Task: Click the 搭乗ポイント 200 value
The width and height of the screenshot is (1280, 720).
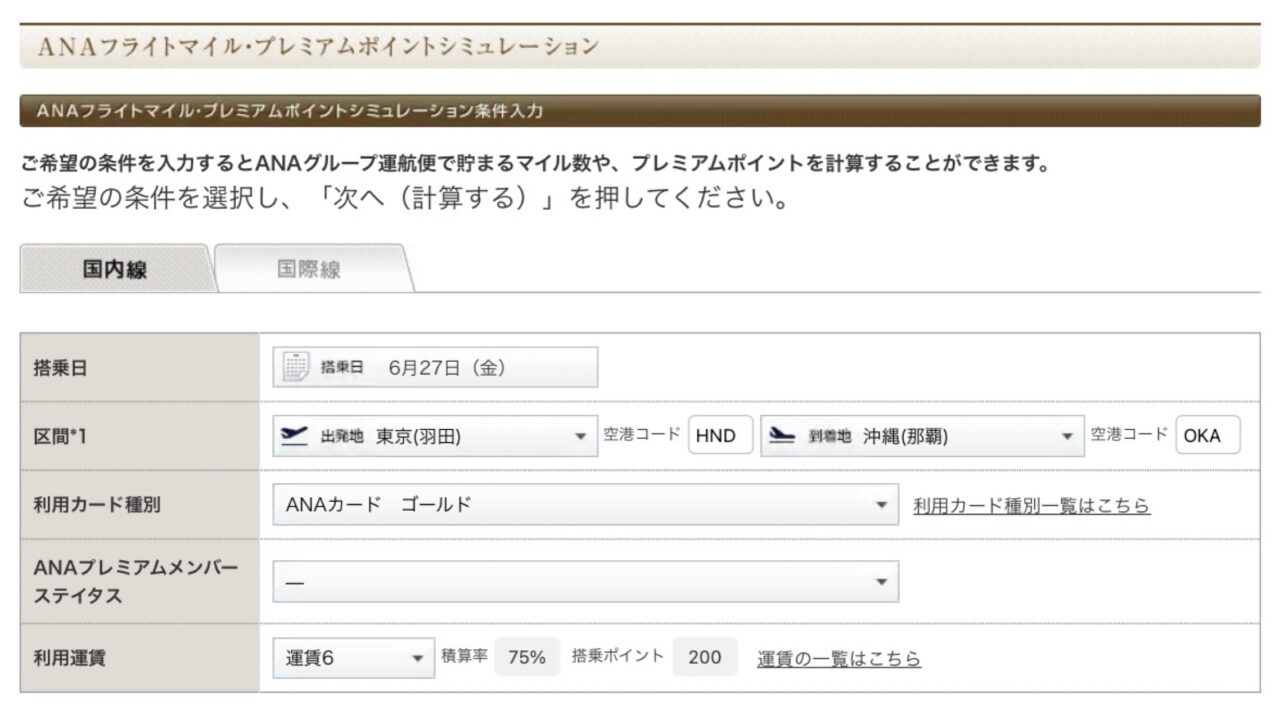Action: click(x=705, y=658)
